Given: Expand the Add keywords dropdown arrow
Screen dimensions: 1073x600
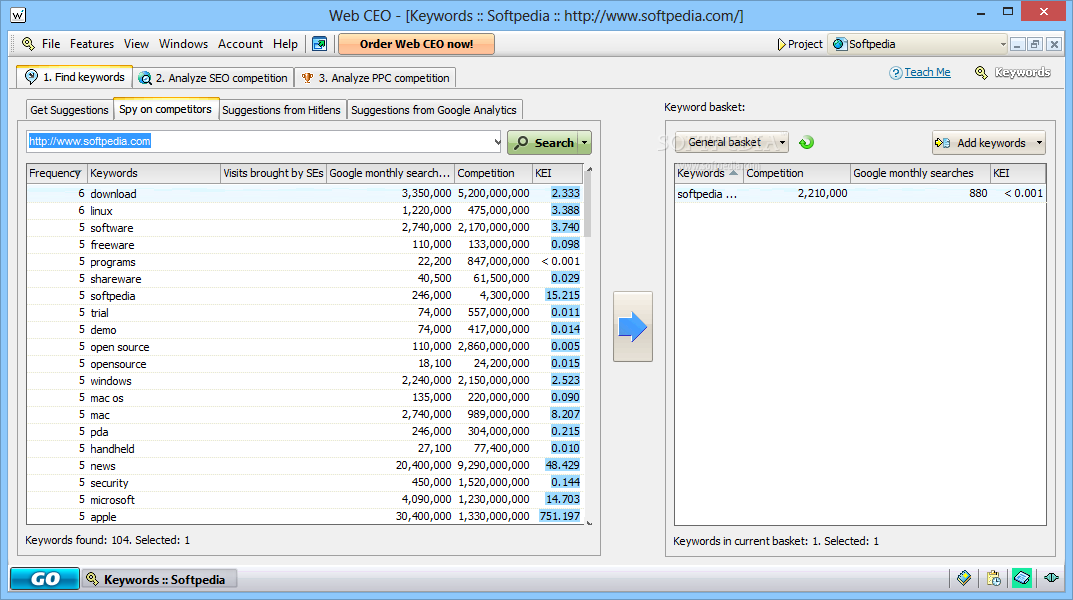Looking at the screenshot, I should 1039,142.
